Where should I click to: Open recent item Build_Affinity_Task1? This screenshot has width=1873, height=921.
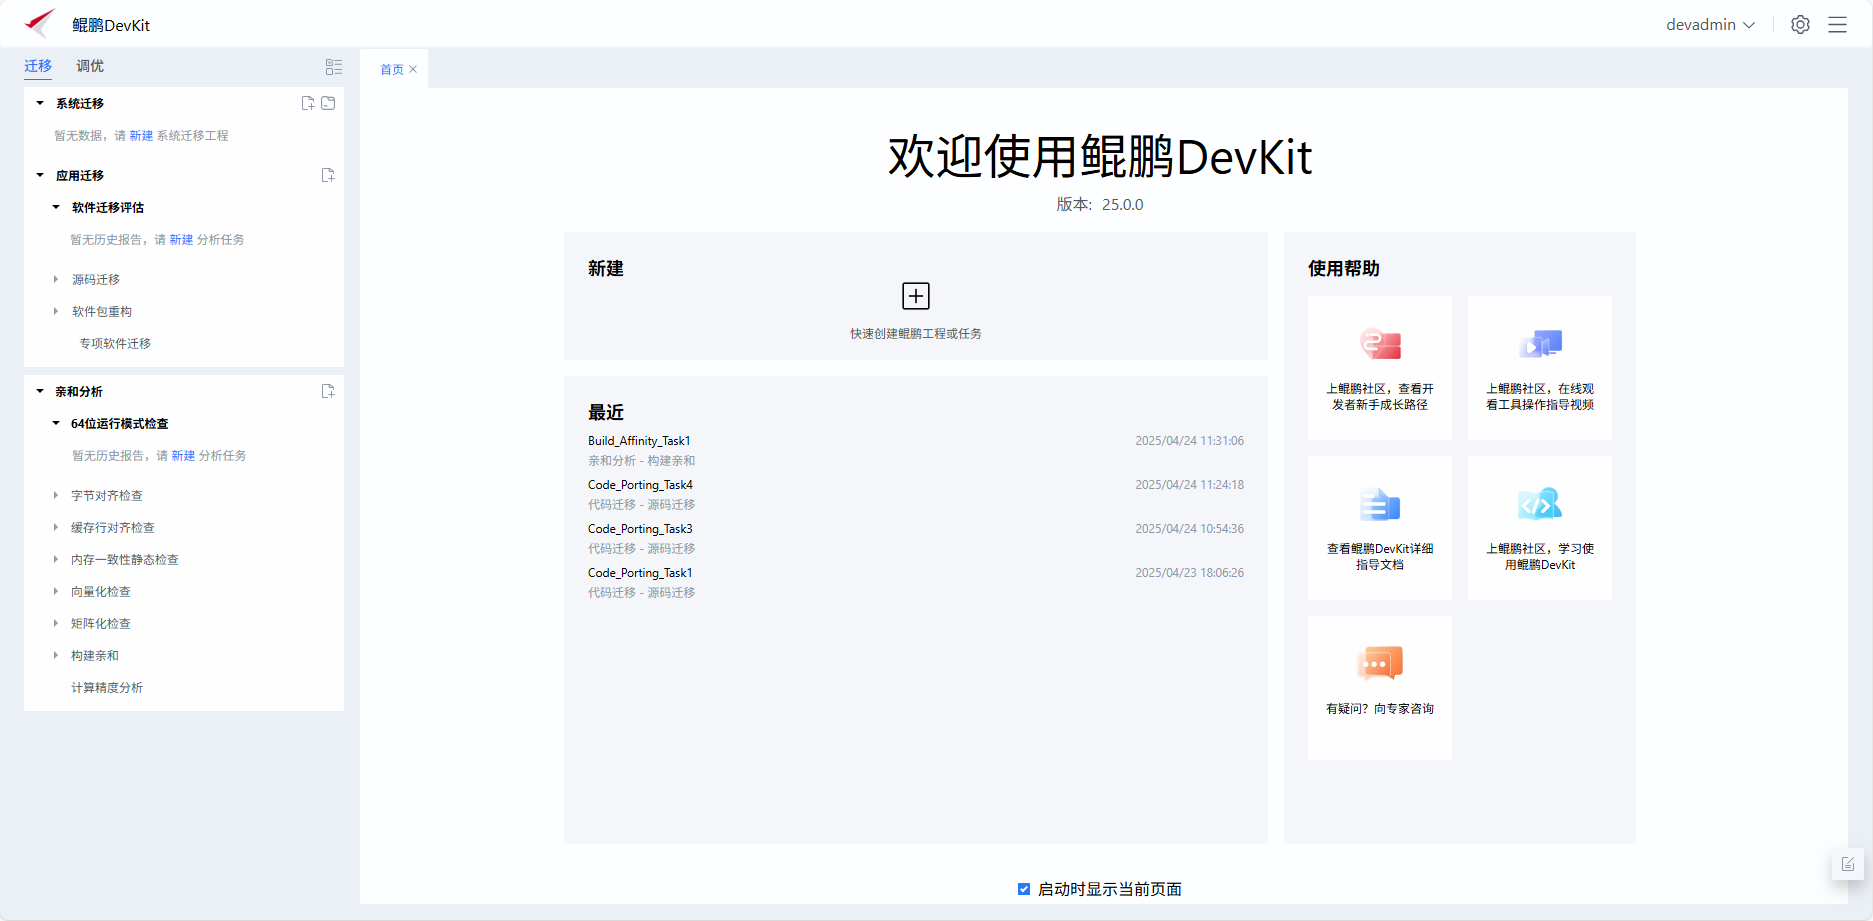[639, 441]
